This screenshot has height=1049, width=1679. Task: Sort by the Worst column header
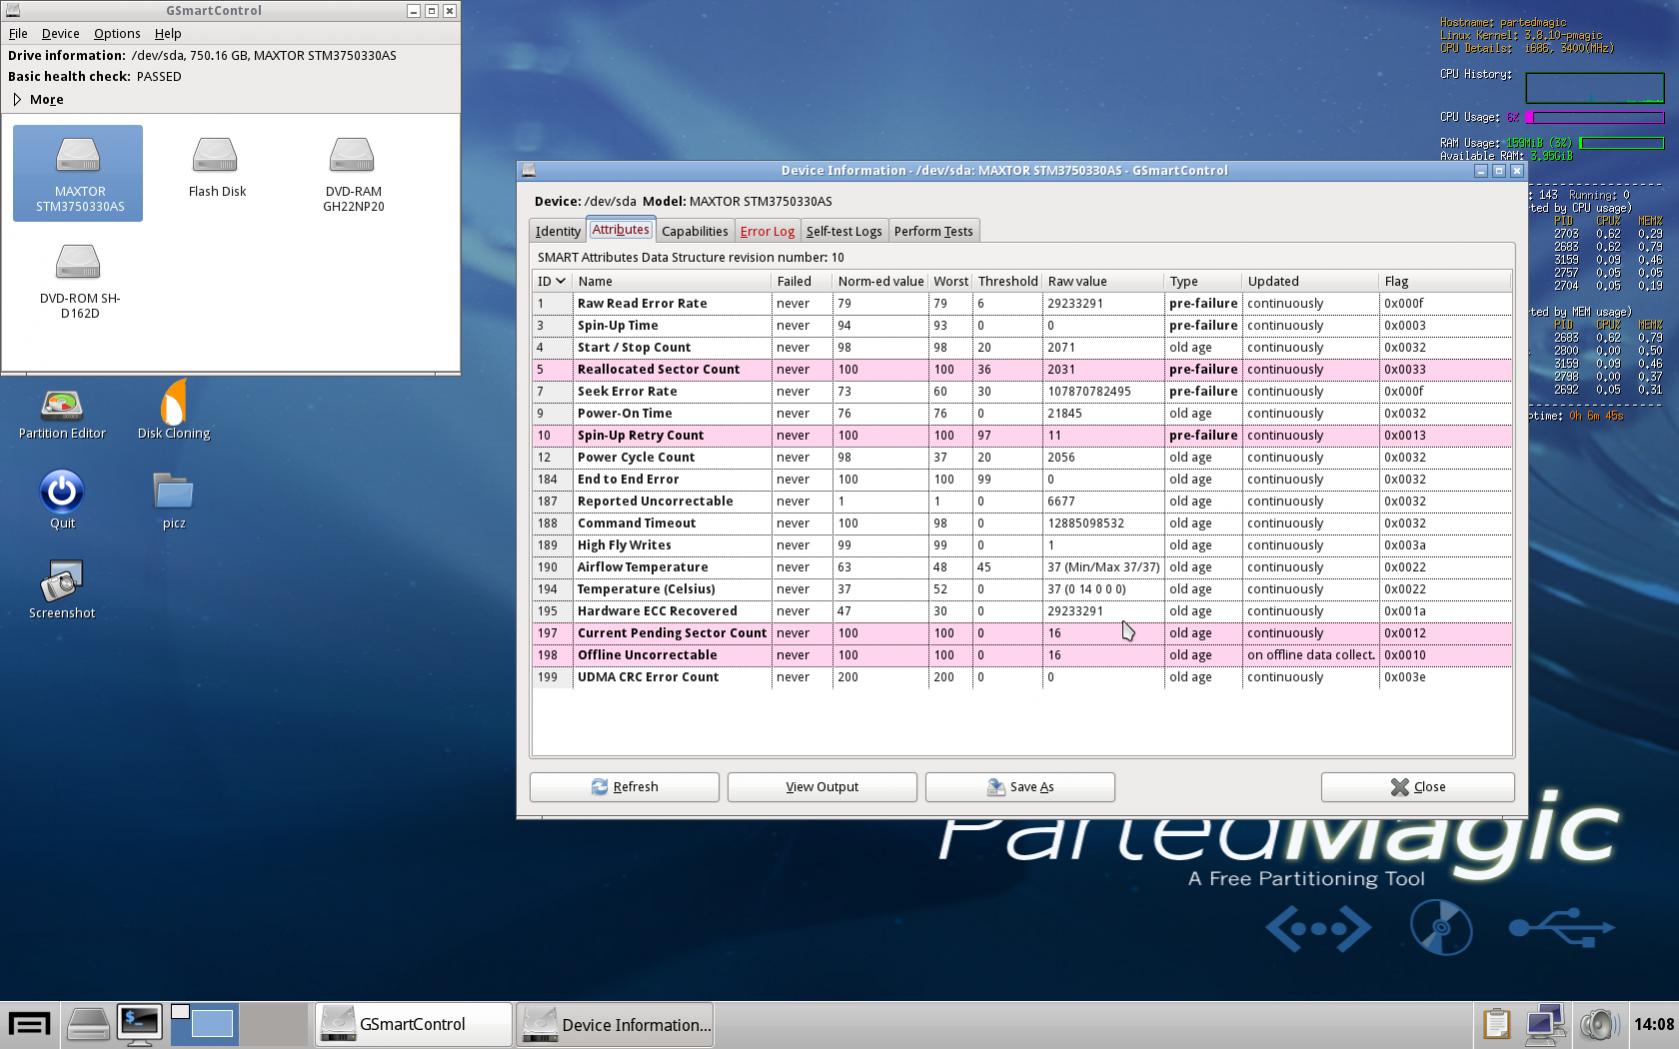950,281
